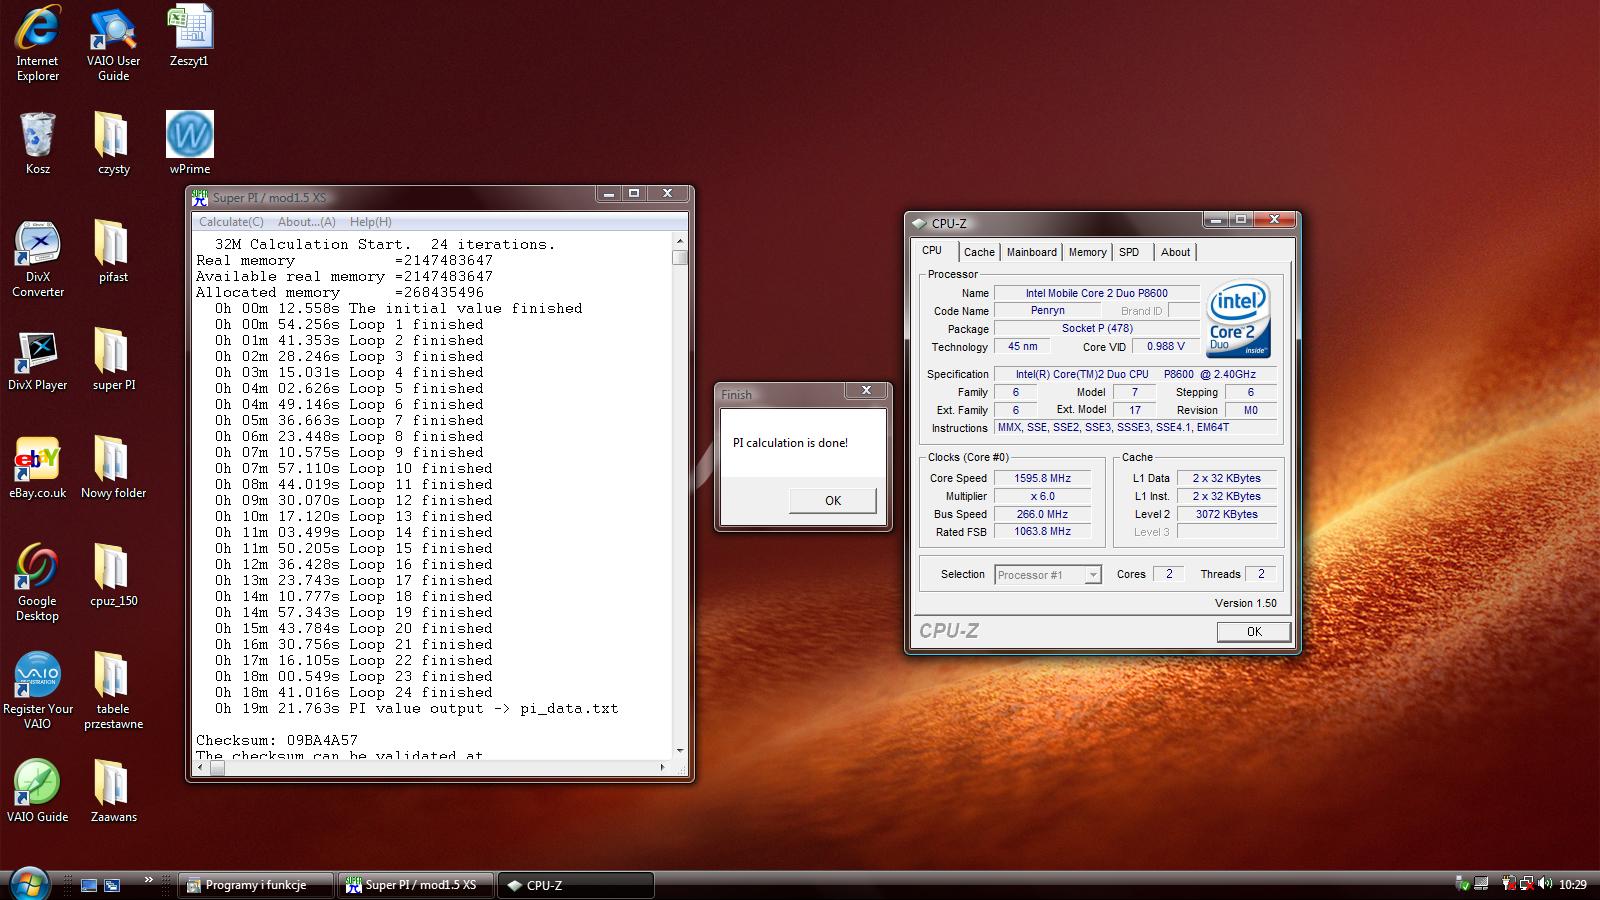Screen dimensions: 1600x900
Task: Switch to the Cache tab in CPU-Z
Action: (979, 252)
